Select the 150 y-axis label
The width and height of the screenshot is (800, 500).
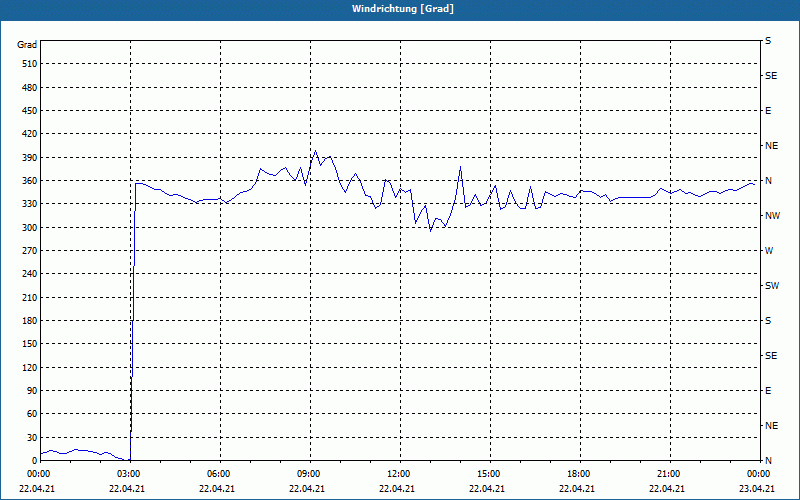click(30, 344)
